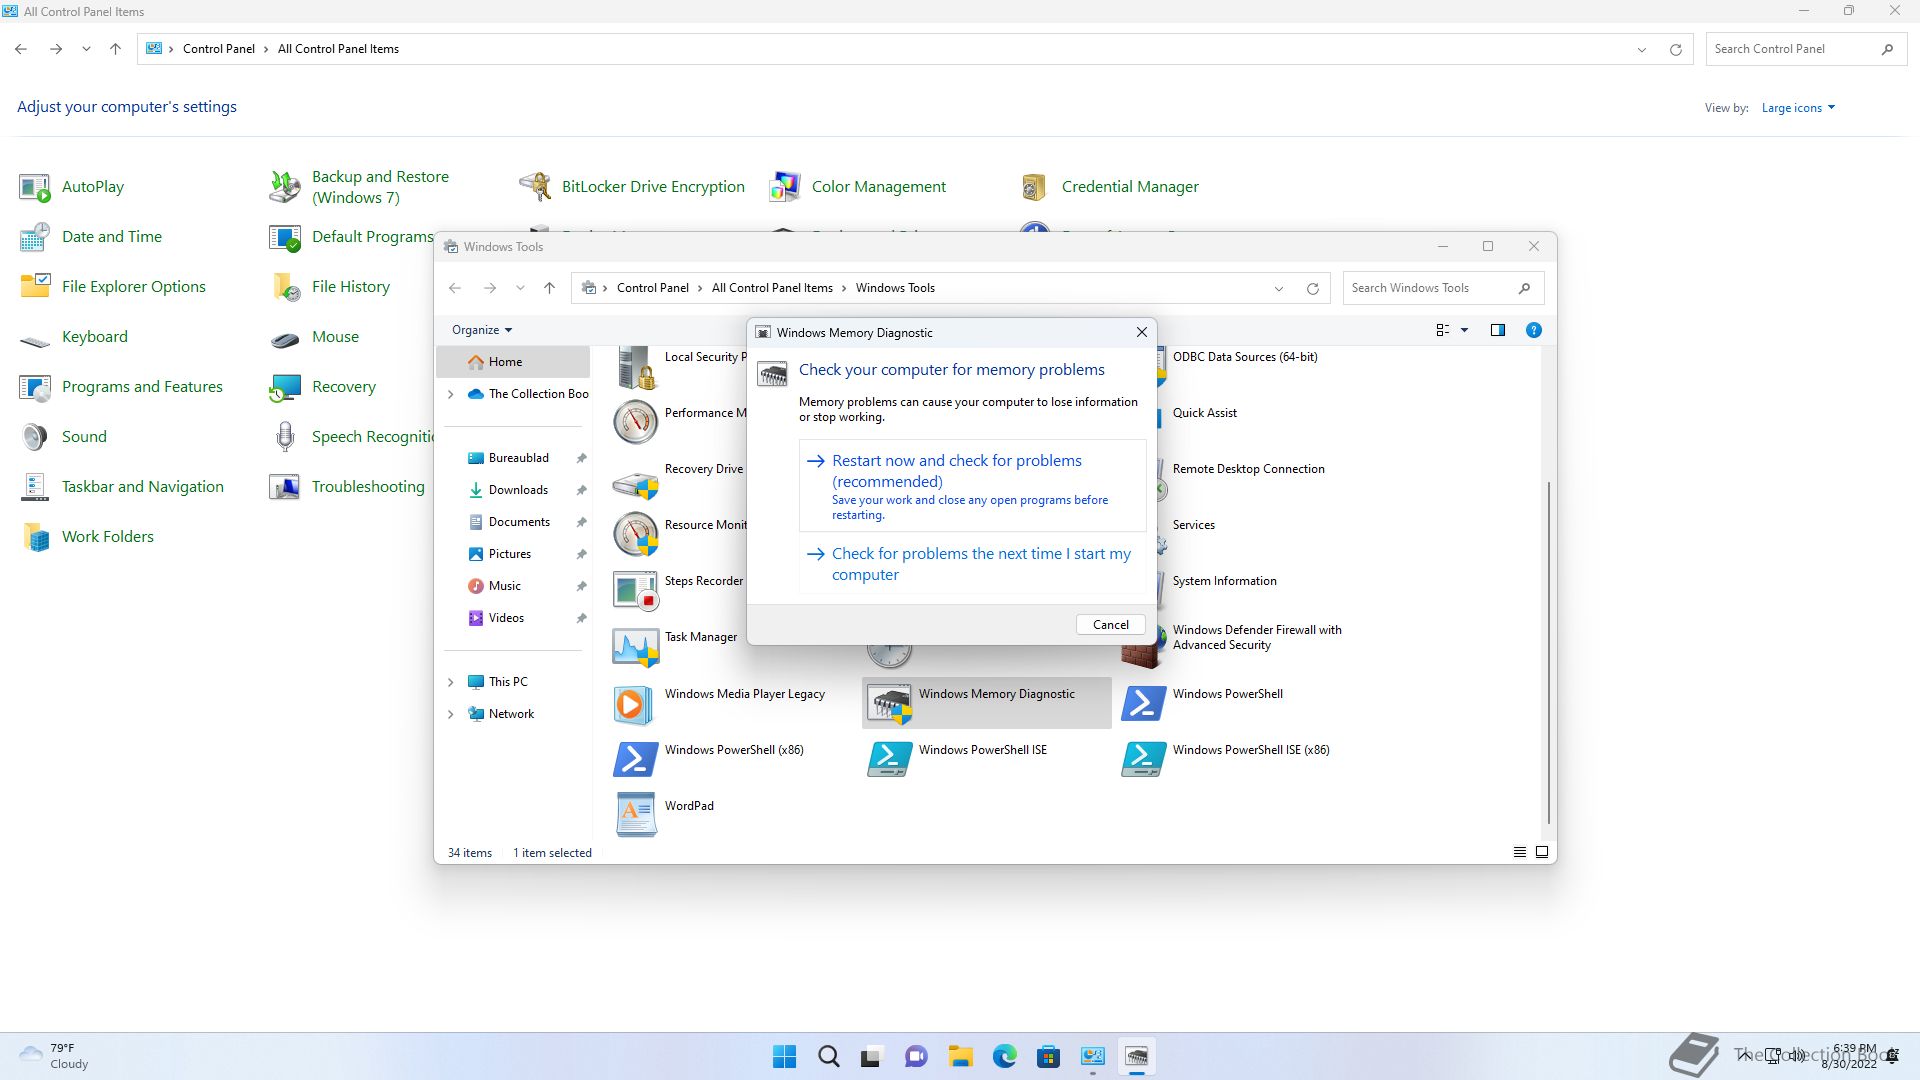This screenshot has height=1080, width=1920.
Task: Switch to large icons view in Windows Tools status bar
Action: tap(1541, 852)
